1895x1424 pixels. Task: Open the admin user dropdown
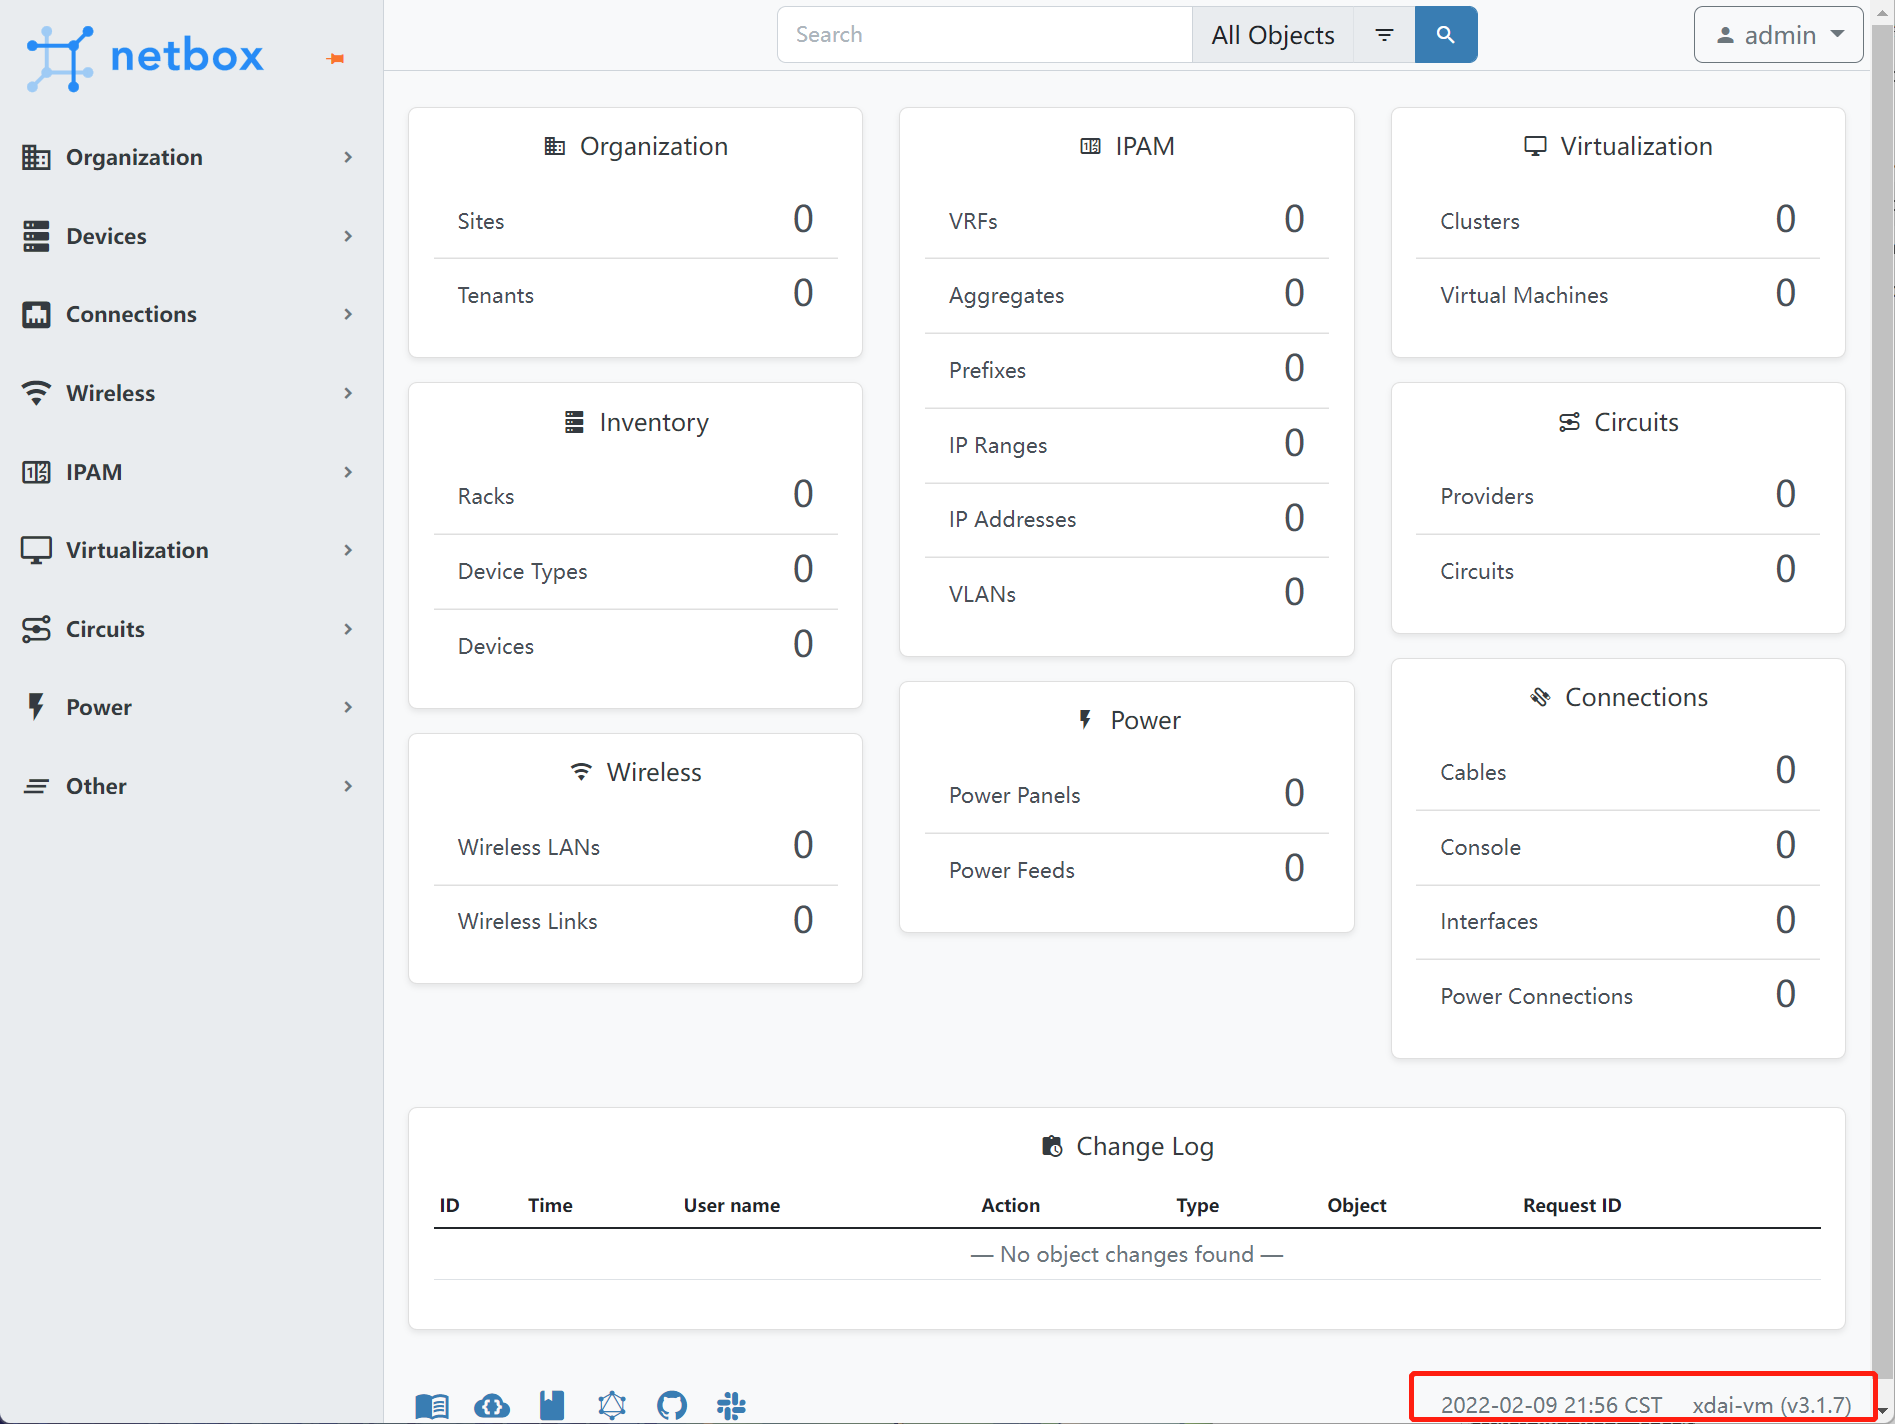pyautogui.click(x=1778, y=35)
